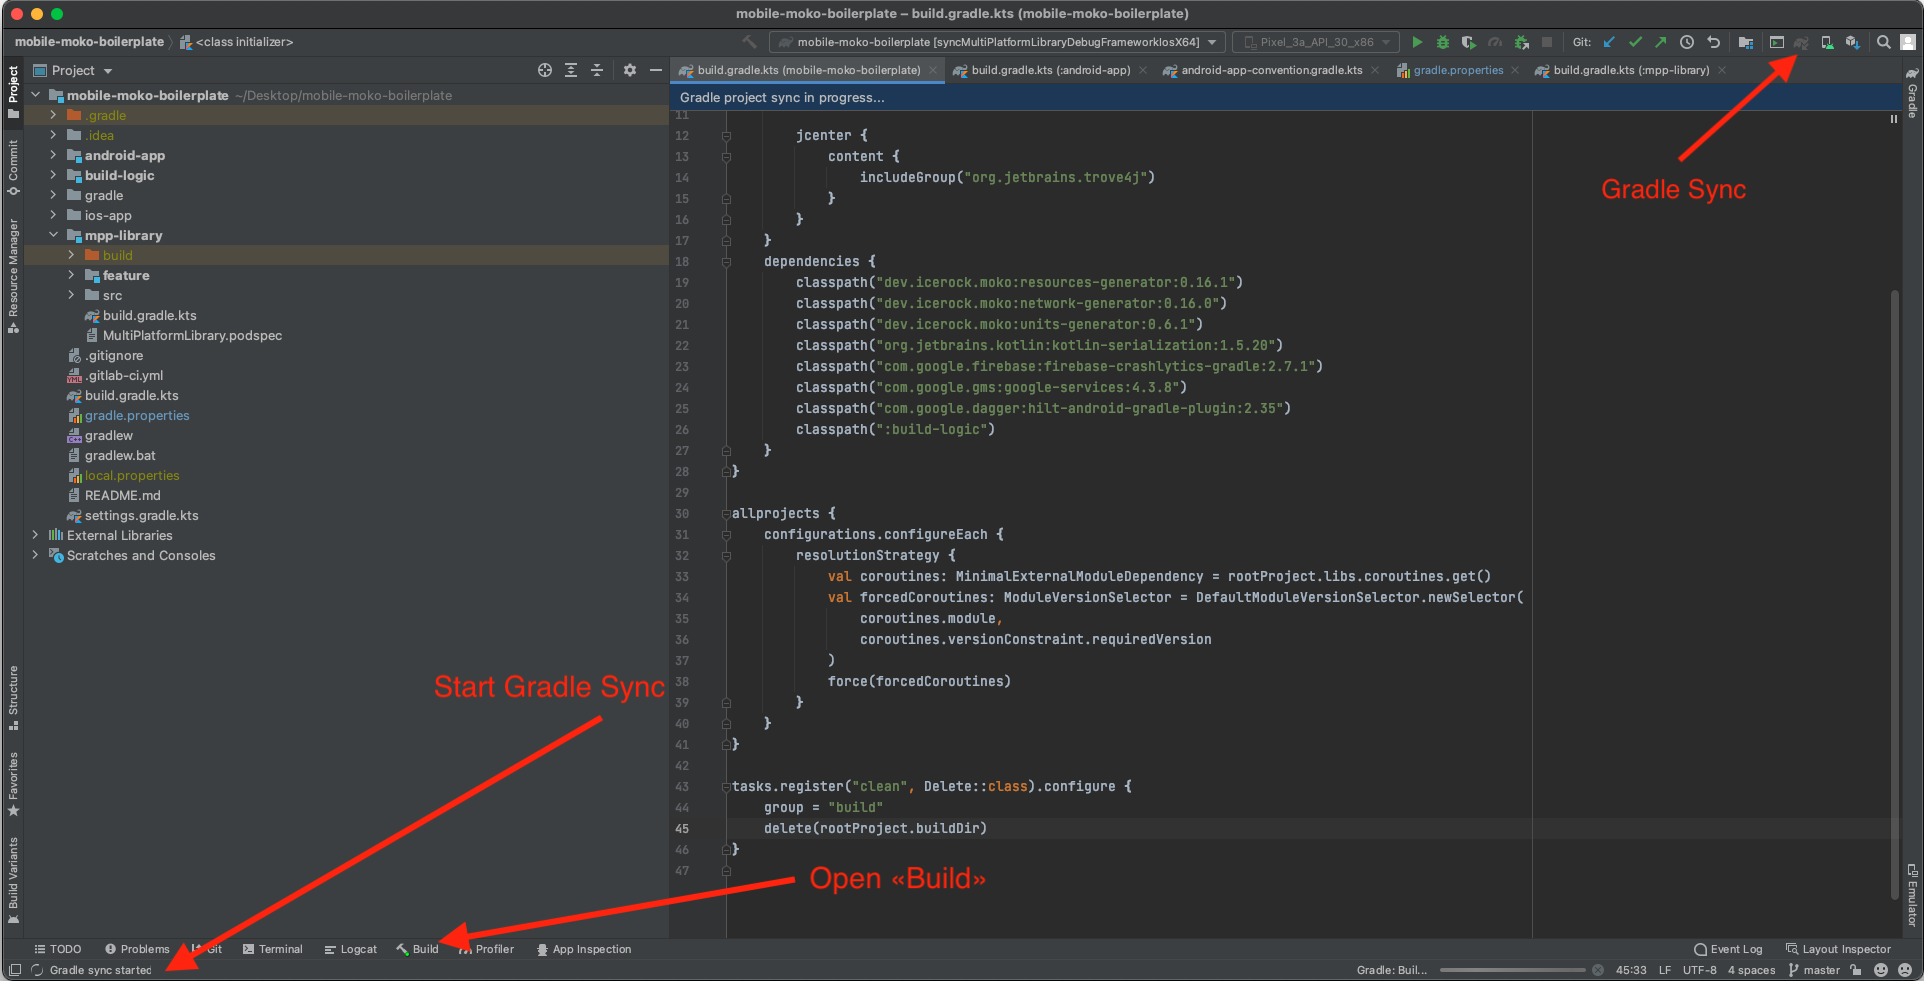
Task: Click the build hammer icon in the toolbar
Action: pyautogui.click(x=749, y=42)
